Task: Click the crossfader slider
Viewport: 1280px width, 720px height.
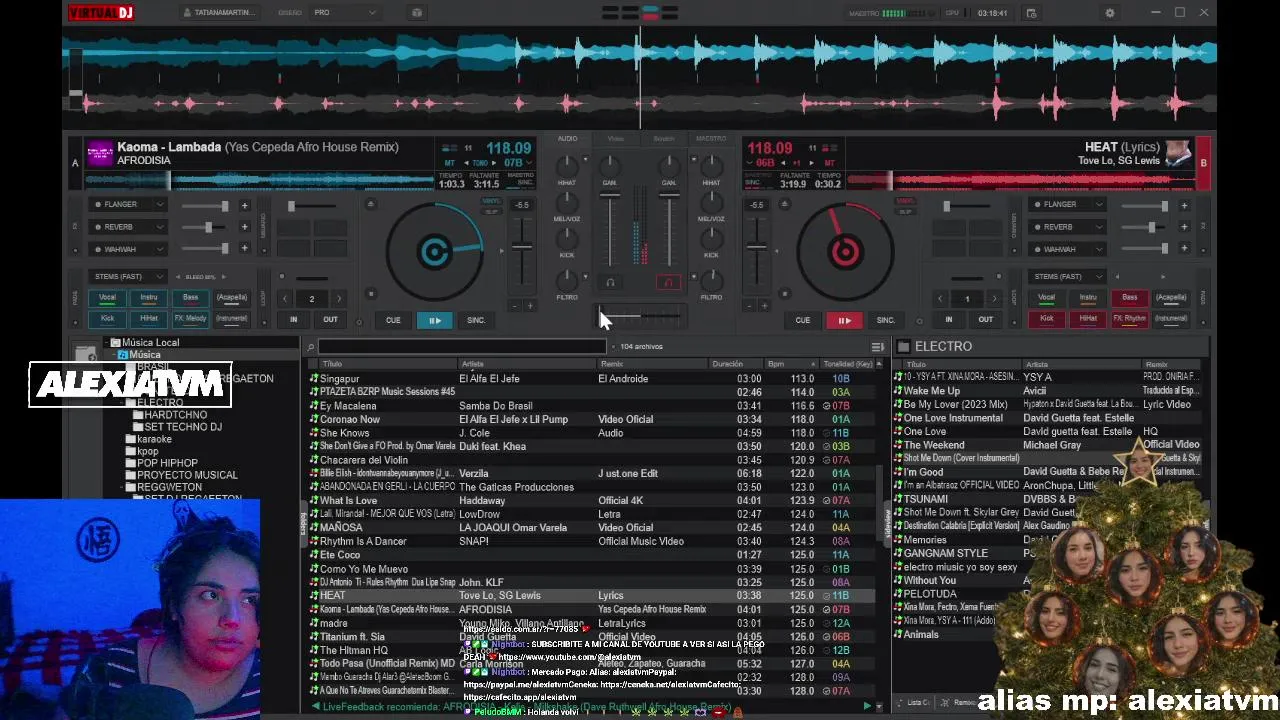Action: [640, 318]
